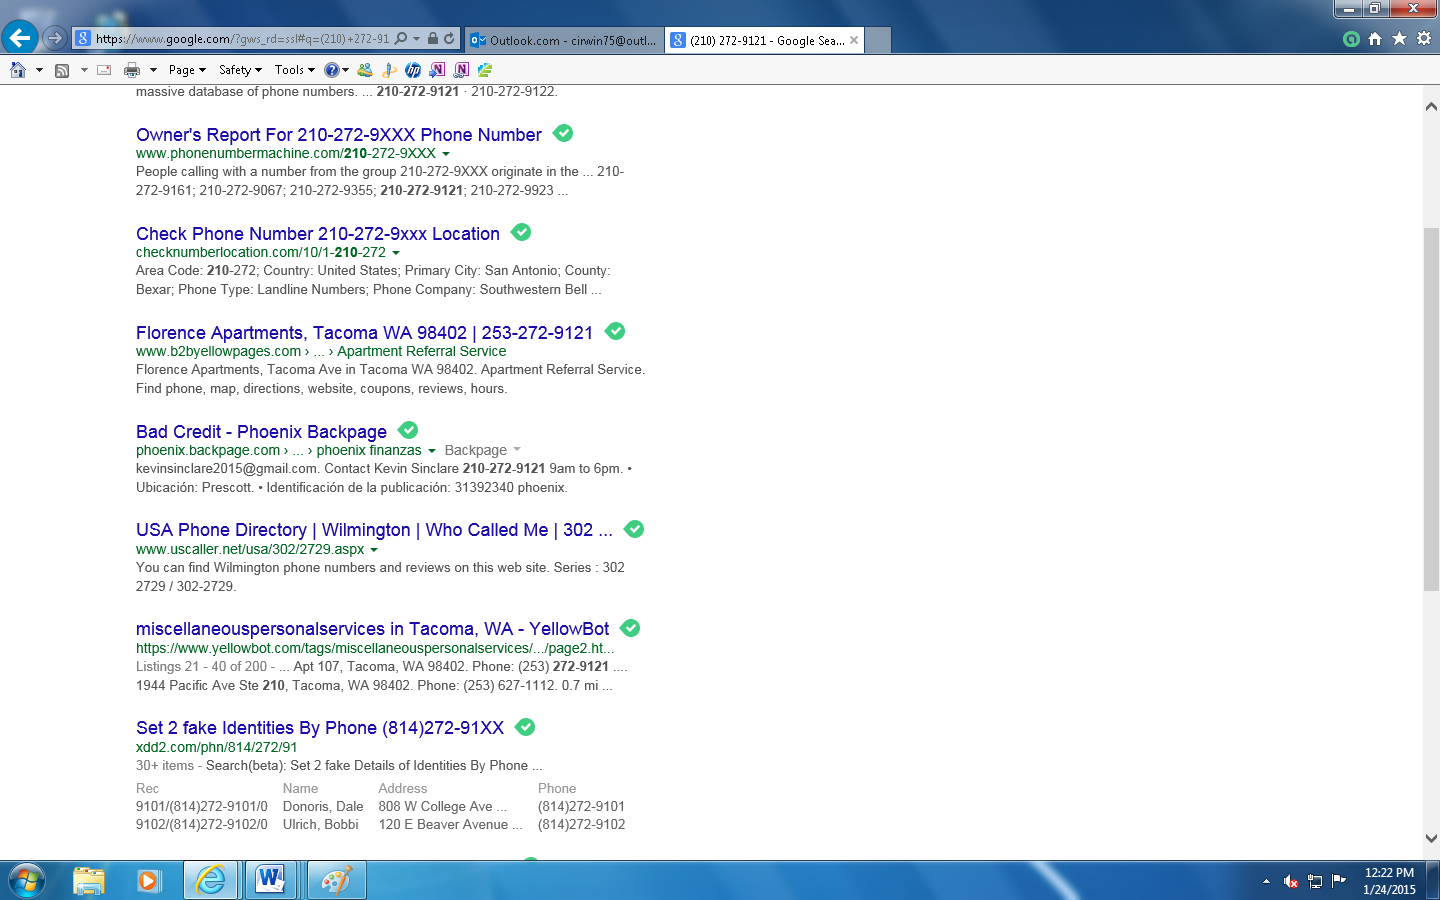Click the orange and blue icon beside HP icon
The height and width of the screenshot is (900, 1440).
pyautogui.click(x=389, y=70)
